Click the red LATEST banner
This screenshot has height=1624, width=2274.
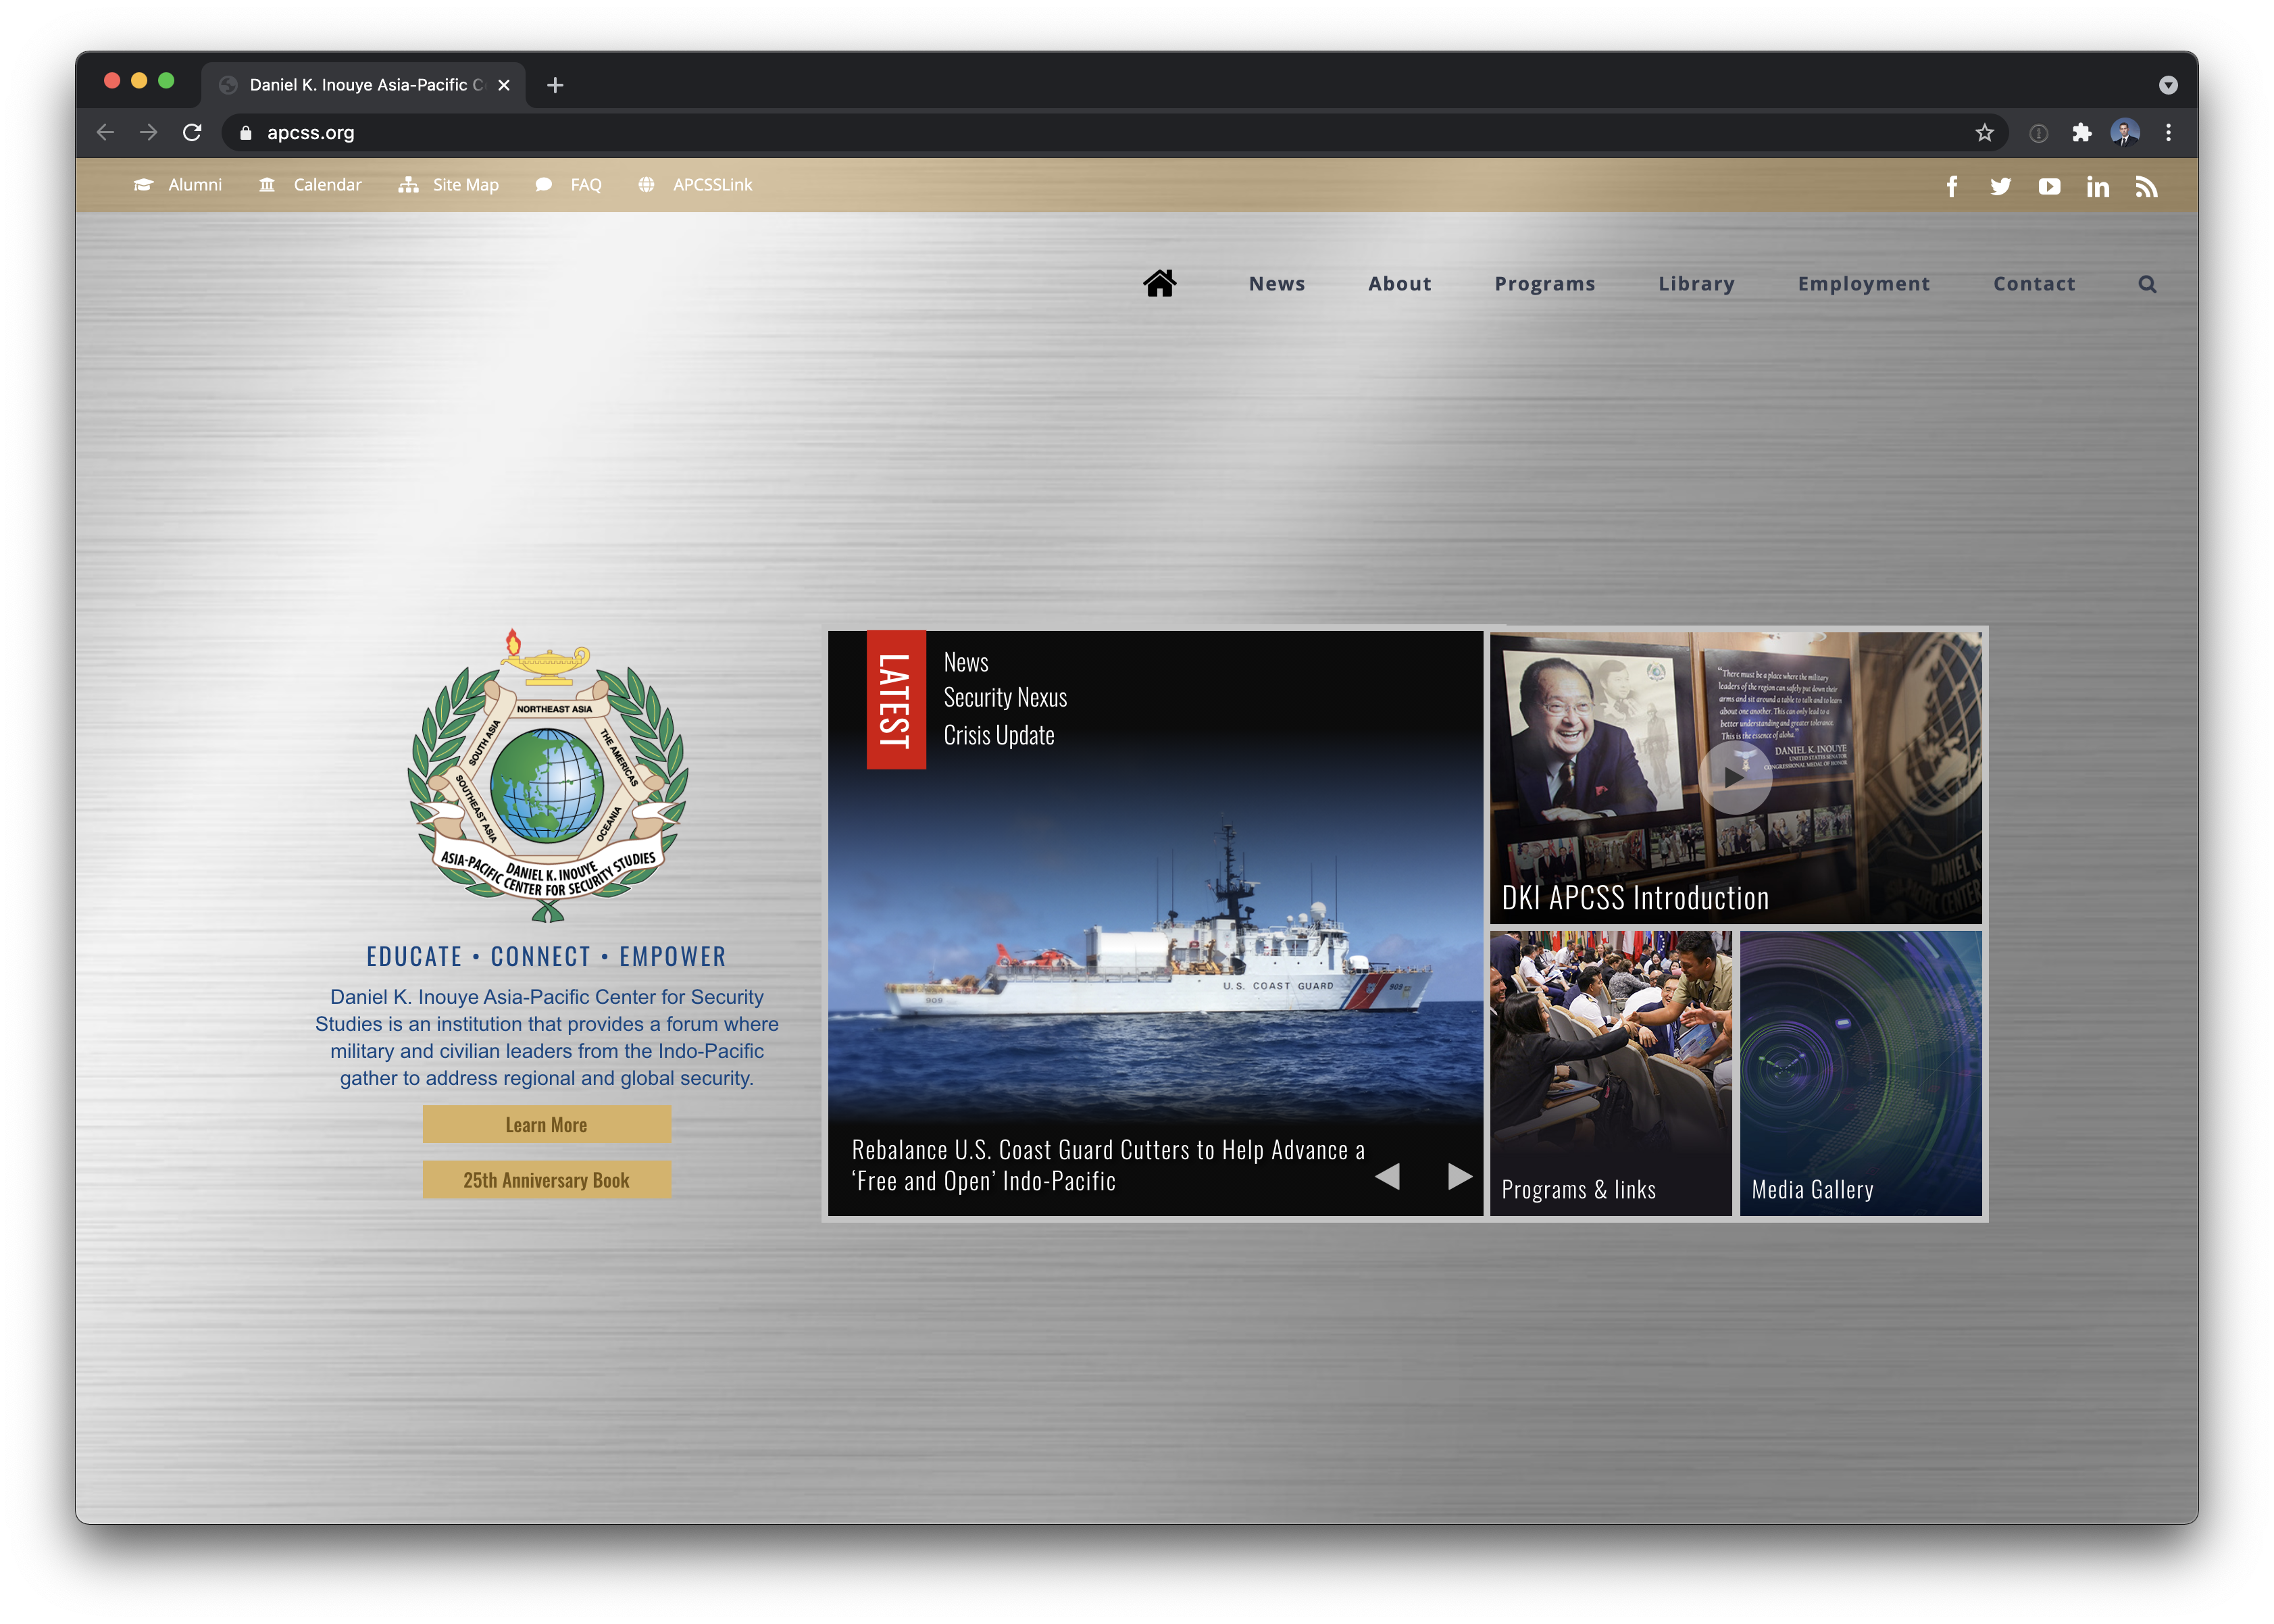coord(895,699)
